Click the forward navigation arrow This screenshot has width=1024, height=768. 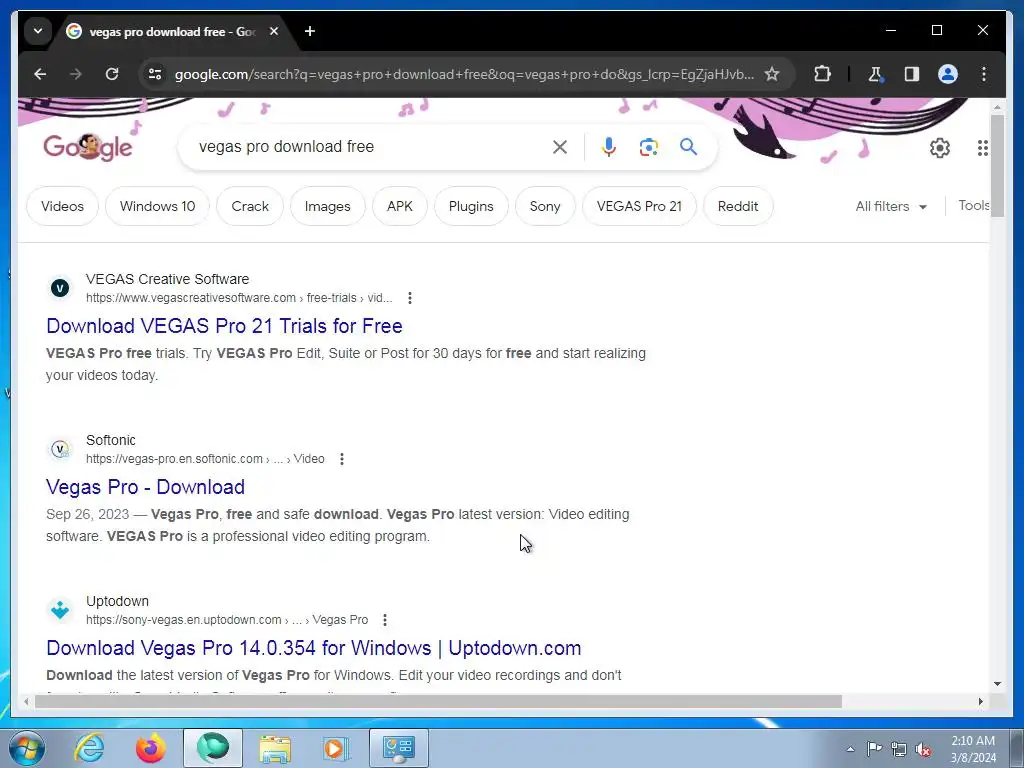(76, 74)
